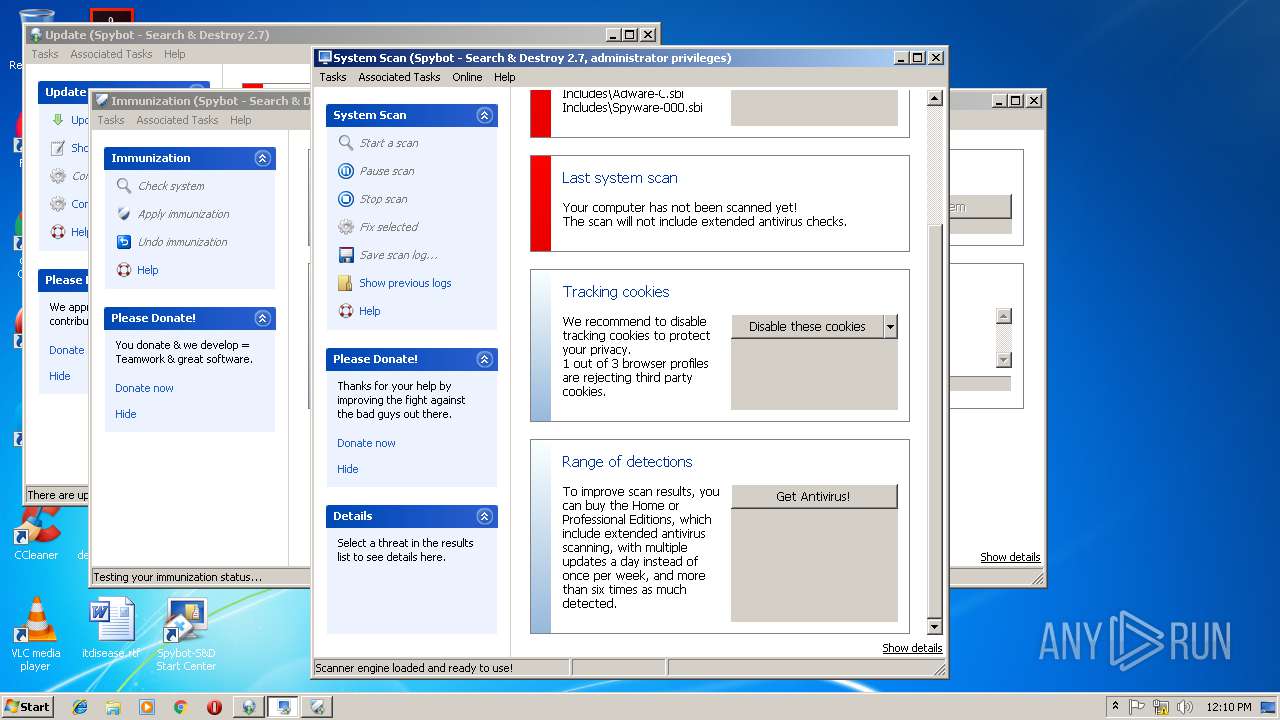Open Disable these cookies dropdown arrow

(890, 327)
